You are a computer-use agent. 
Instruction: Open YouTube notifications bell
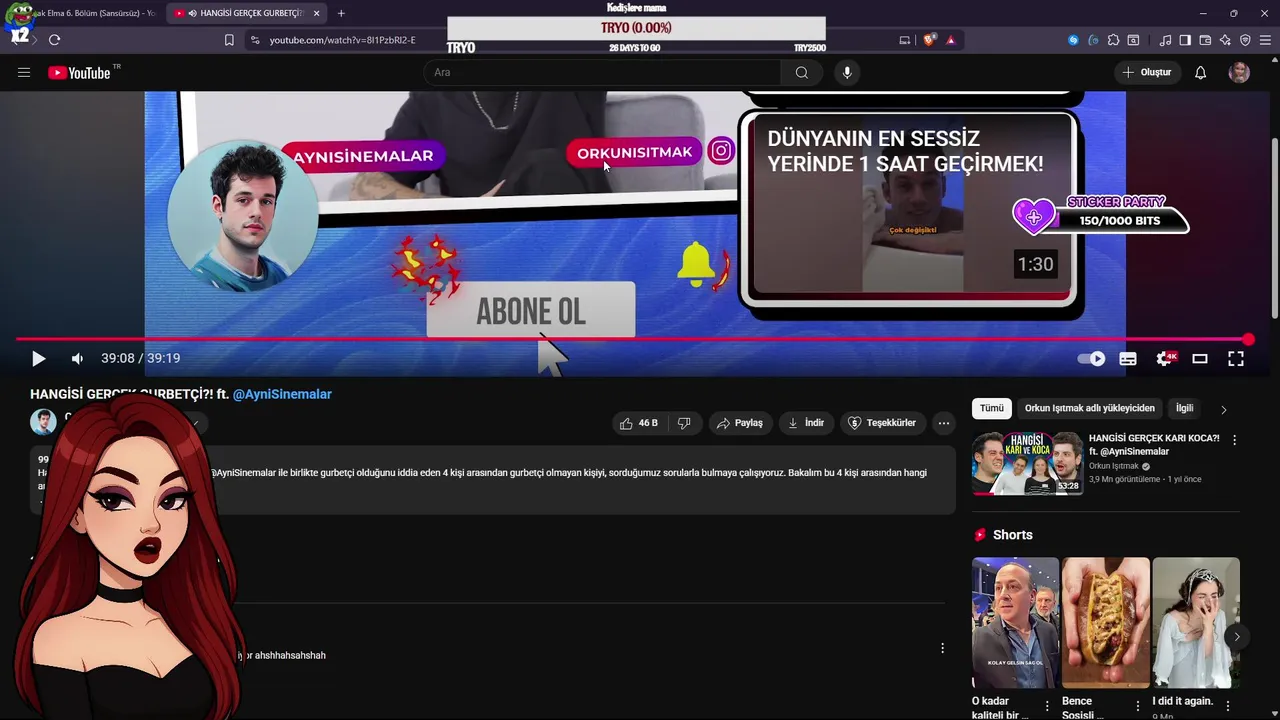(x=1201, y=72)
